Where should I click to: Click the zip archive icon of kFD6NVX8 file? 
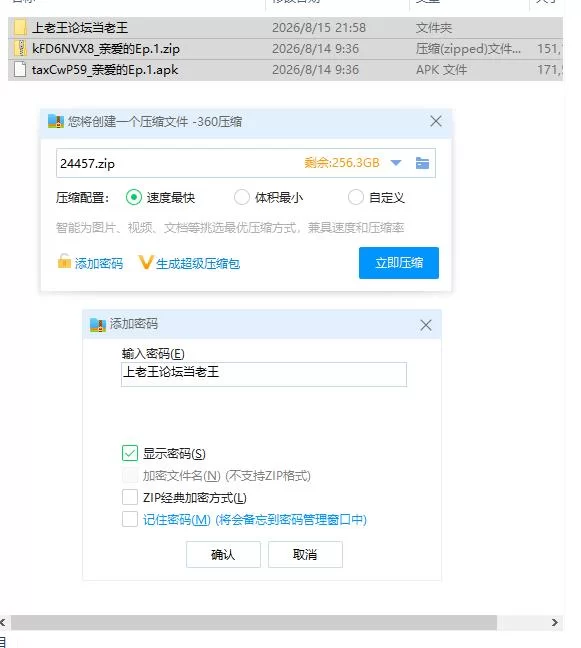pyautogui.click(x=20, y=49)
